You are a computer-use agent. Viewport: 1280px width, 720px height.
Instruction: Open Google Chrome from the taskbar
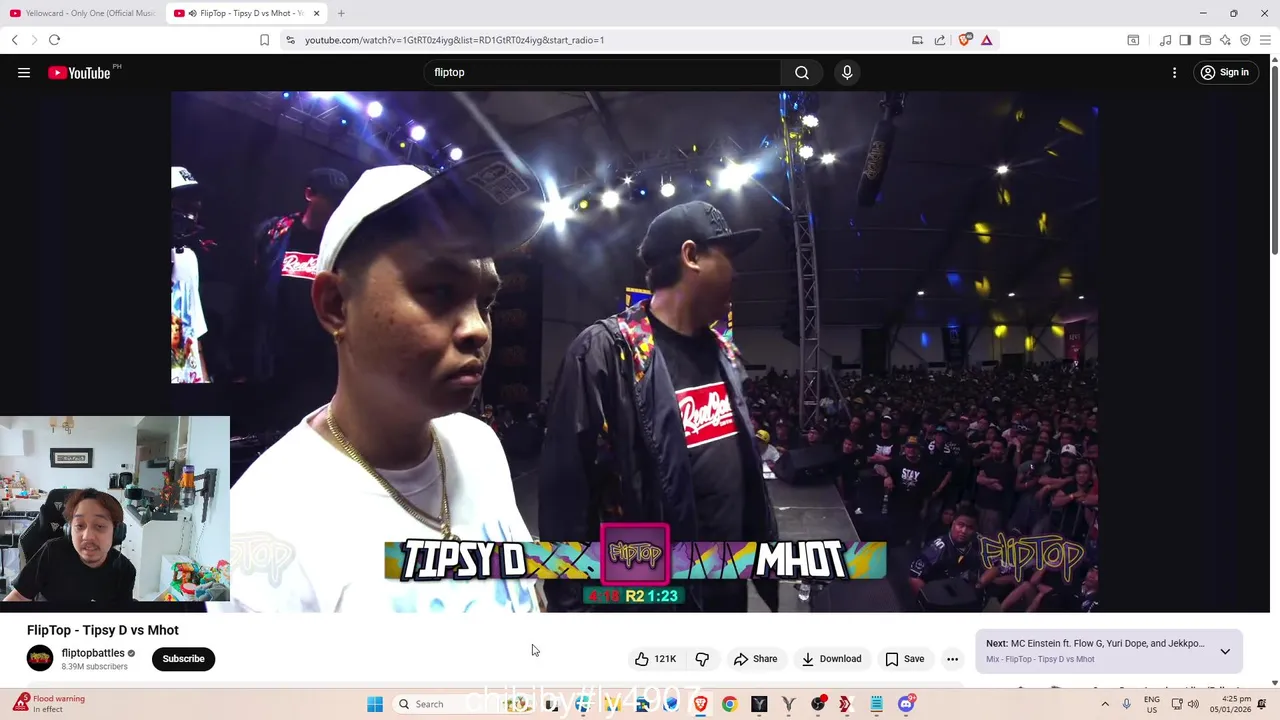coord(729,704)
